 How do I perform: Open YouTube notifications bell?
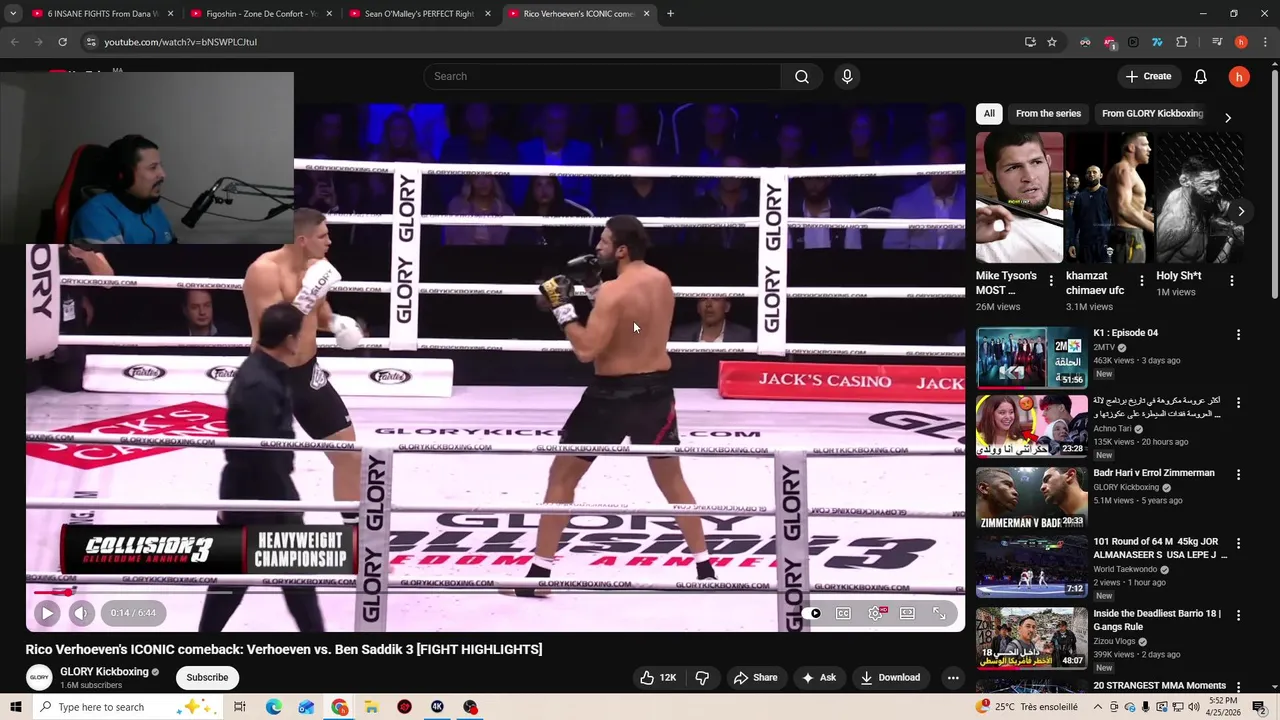(1200, 76)
